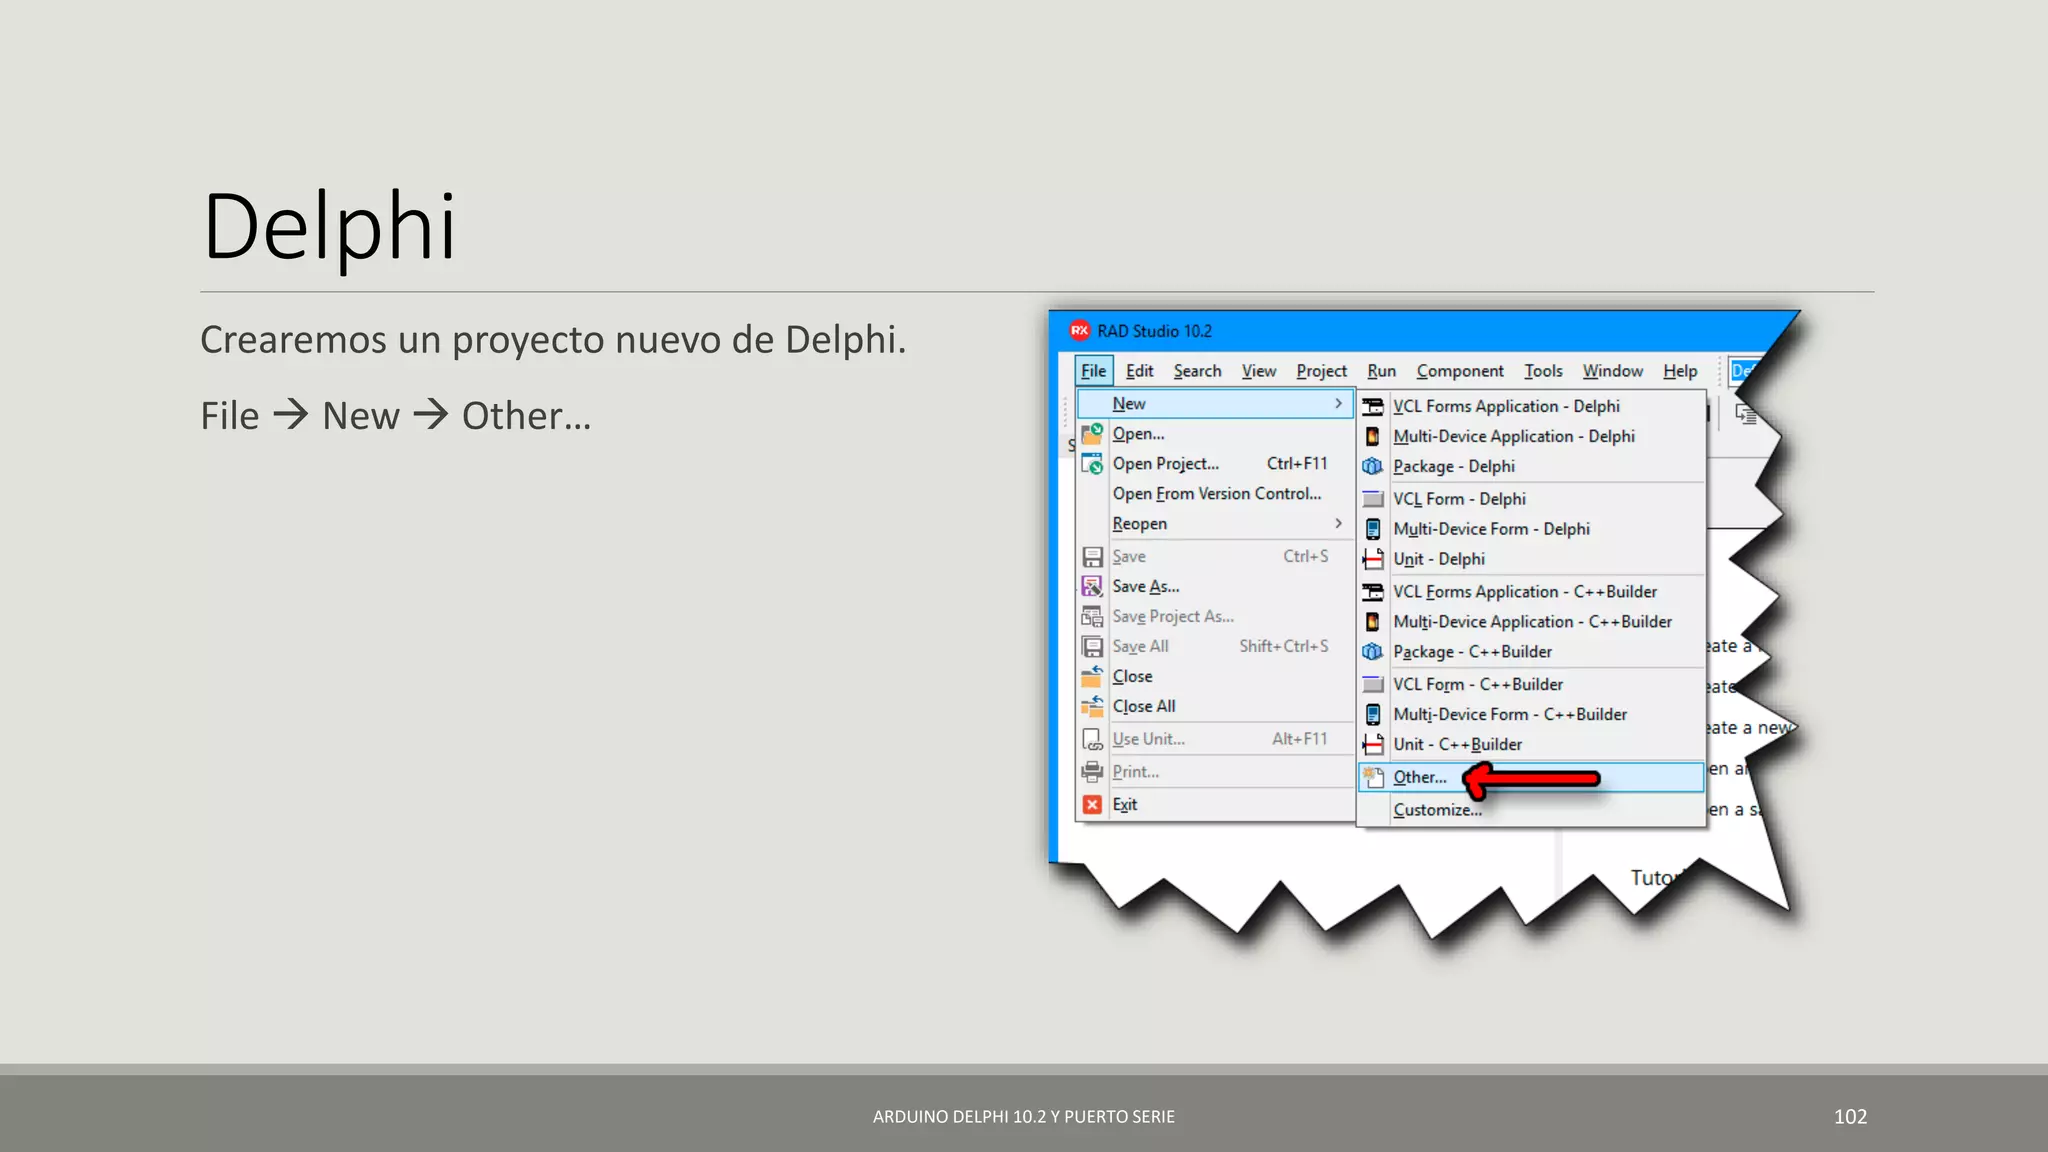Choose Open... from File menu
The image size is (2048, 1152).
[x=1215, y=434]
